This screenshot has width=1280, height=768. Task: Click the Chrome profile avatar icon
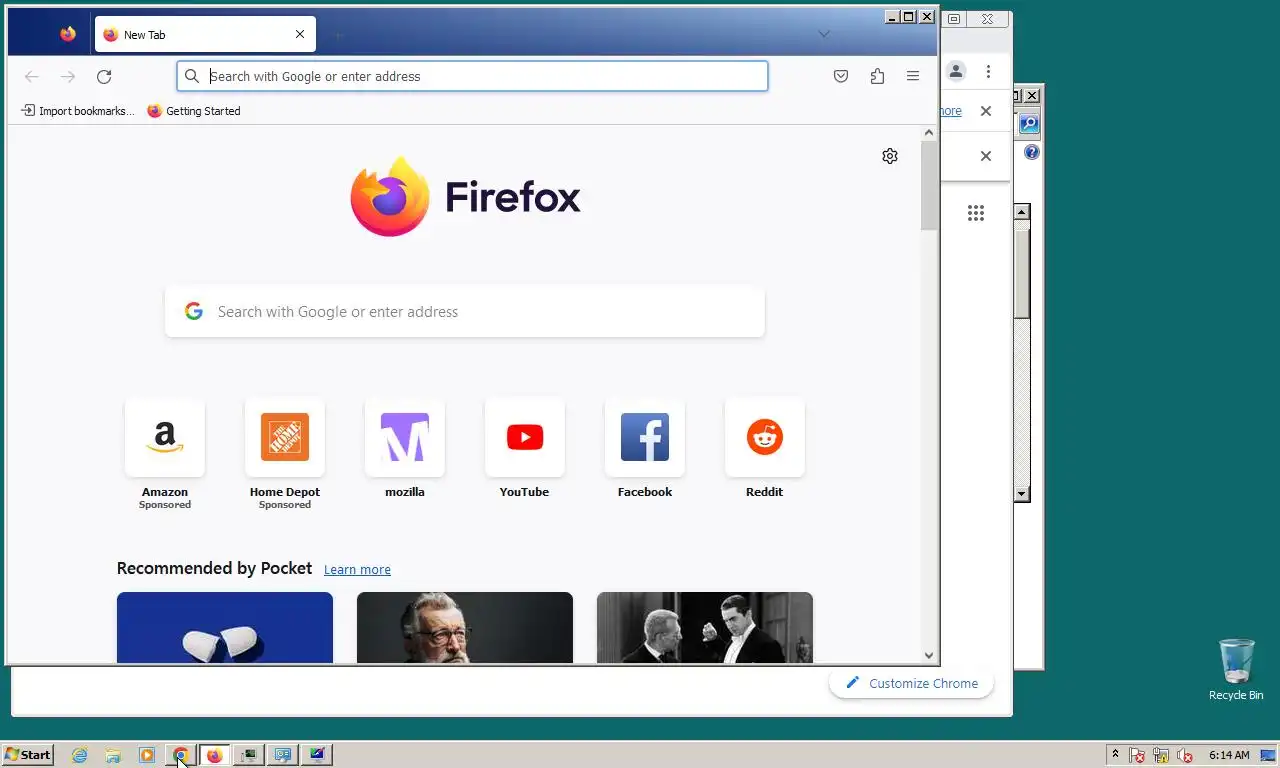click(956, 71)
